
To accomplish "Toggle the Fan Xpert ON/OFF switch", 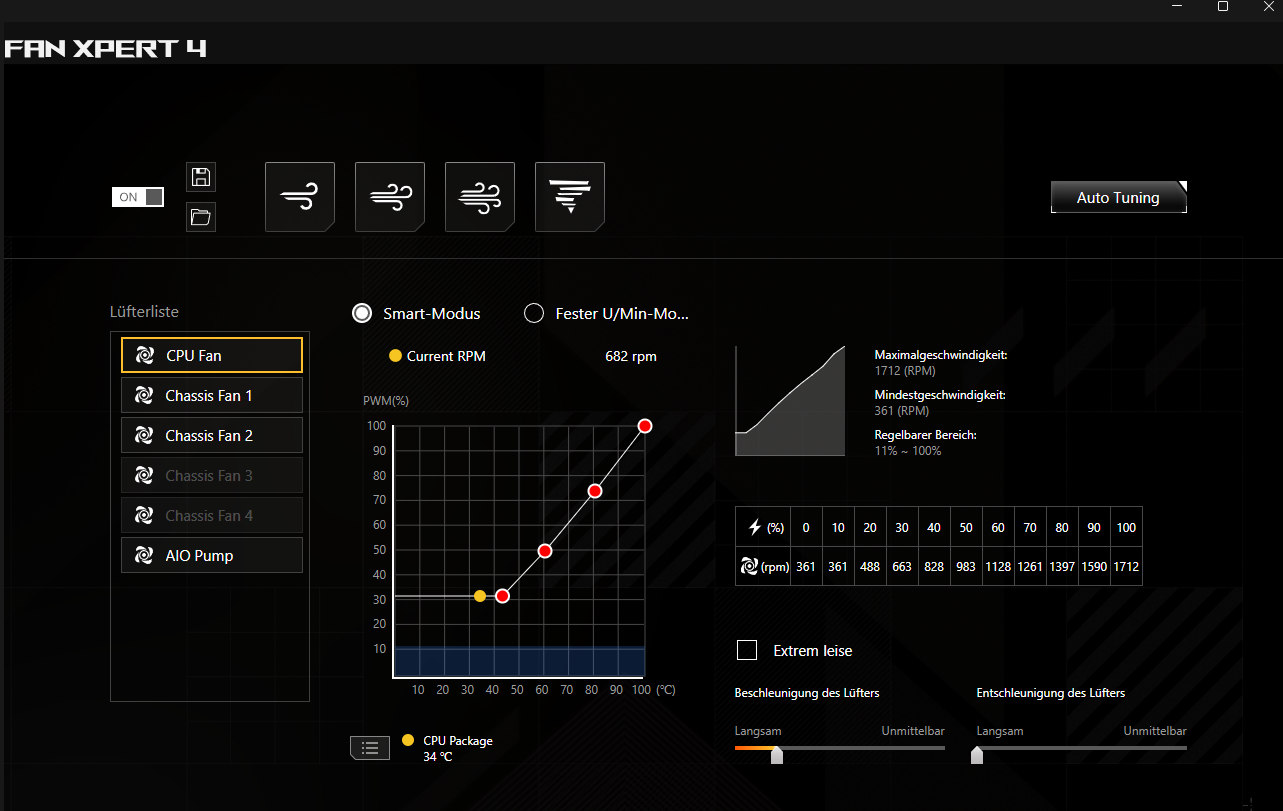I will 137,196.
